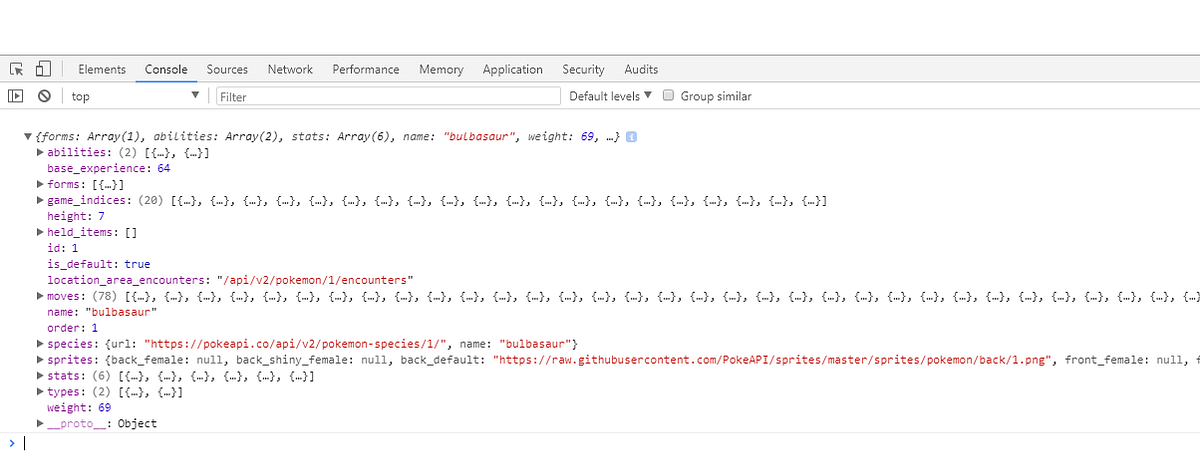Expand the species object

39,344
